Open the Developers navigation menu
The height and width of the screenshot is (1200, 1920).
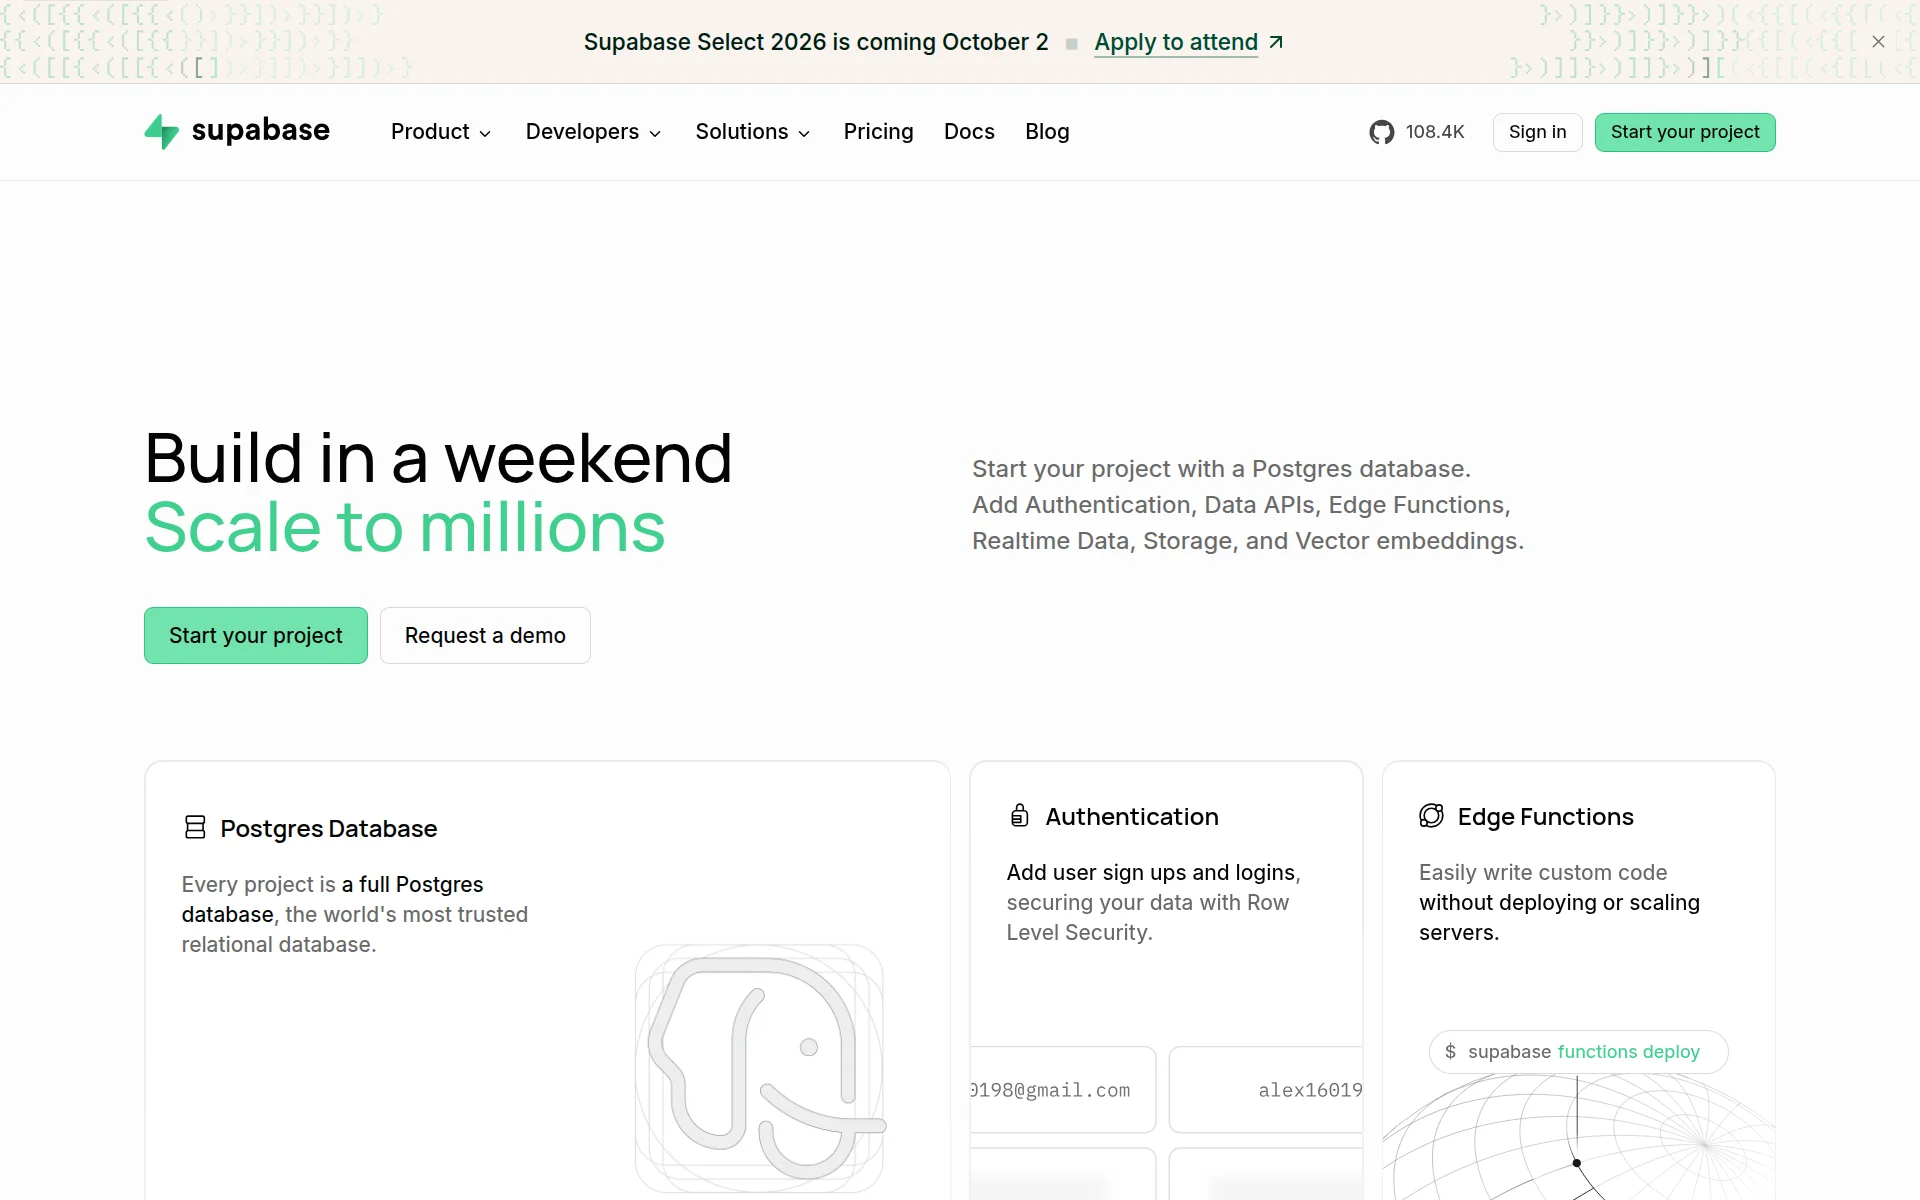tap(593, 132)
